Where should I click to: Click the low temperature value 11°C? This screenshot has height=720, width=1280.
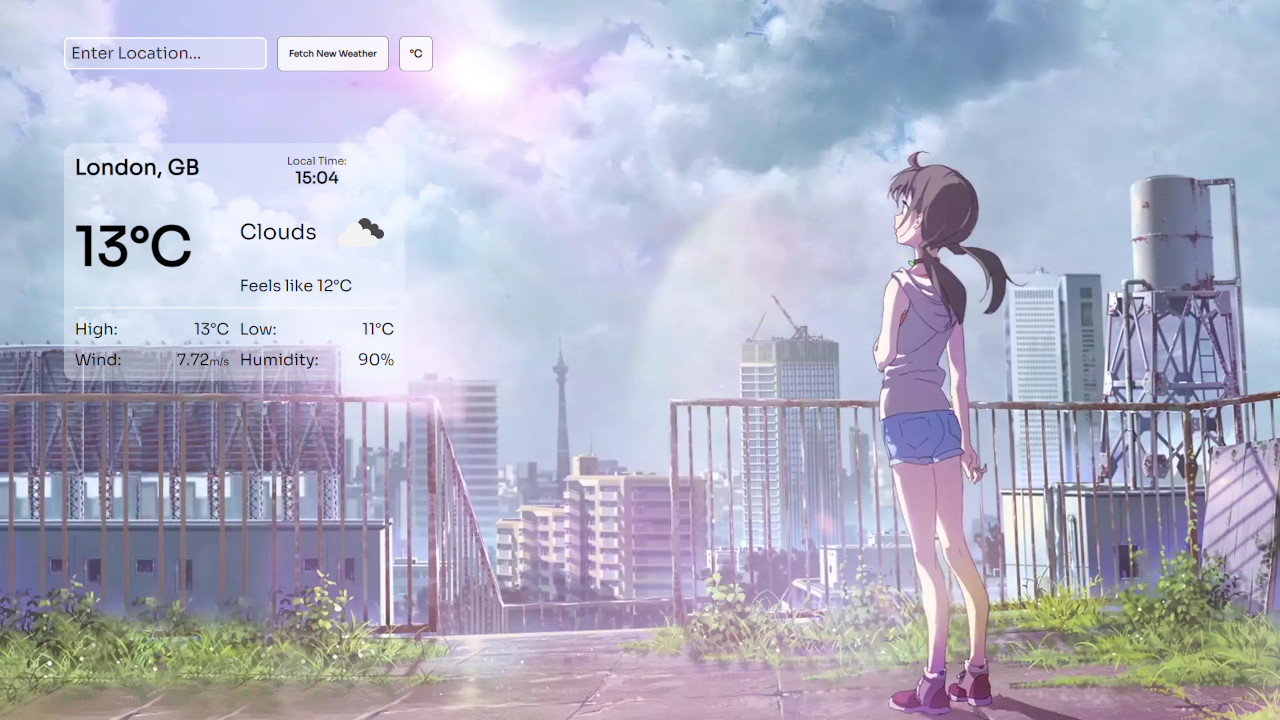(x=378, y=329)
